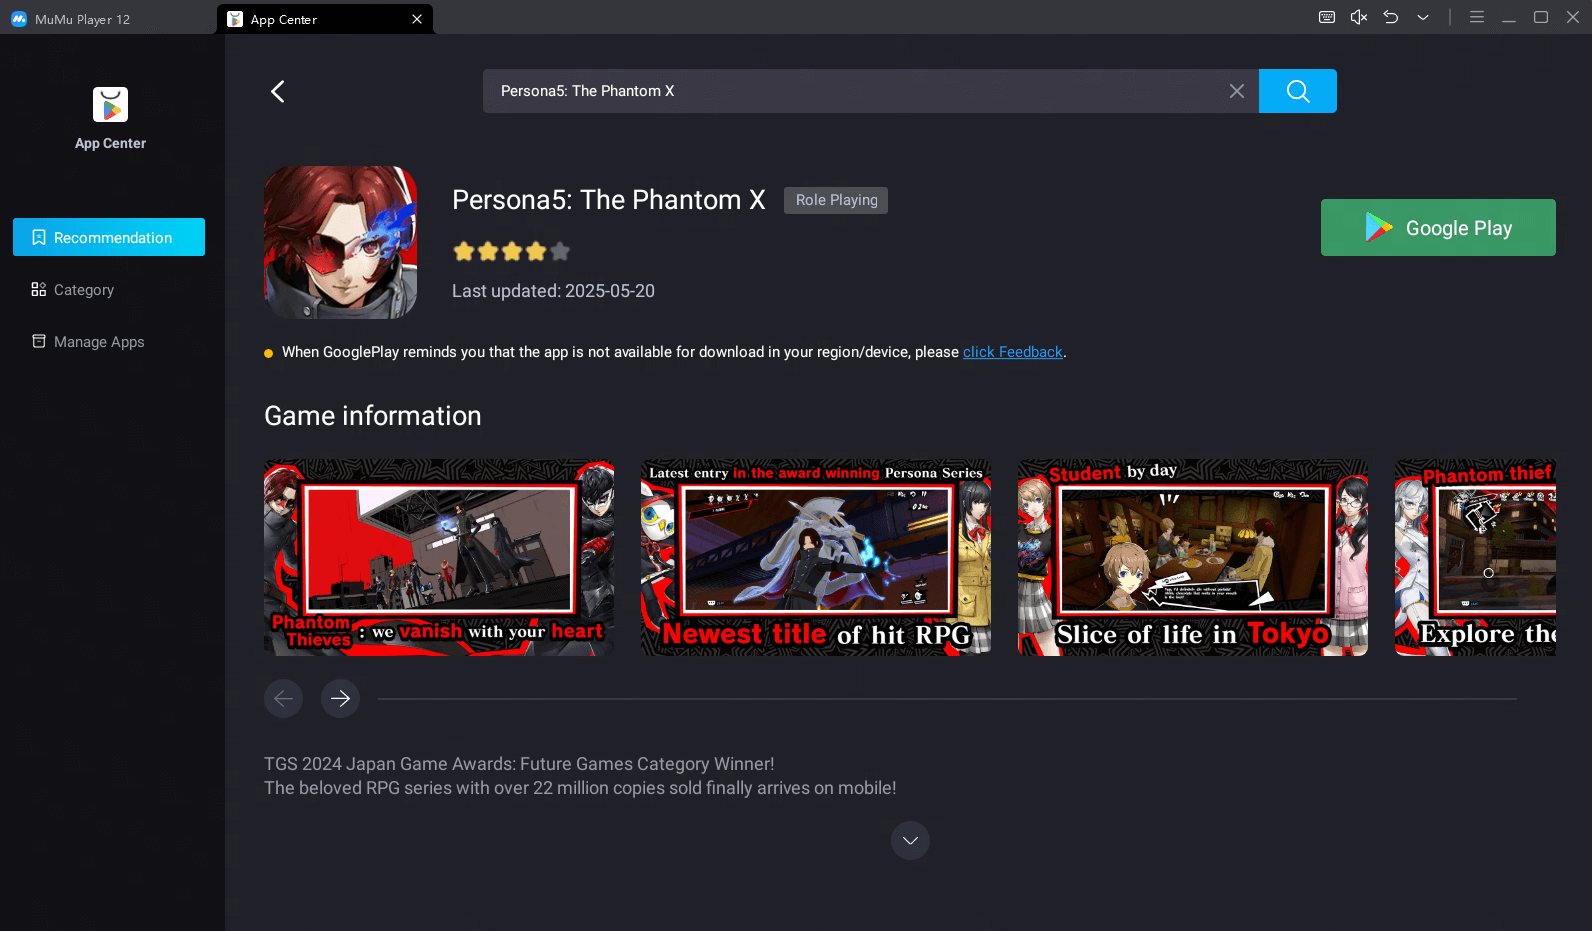Toggle the mute sound icon in title bar
The image size is (1592, 931).
pyautogui.click(x=1359, y=17)
